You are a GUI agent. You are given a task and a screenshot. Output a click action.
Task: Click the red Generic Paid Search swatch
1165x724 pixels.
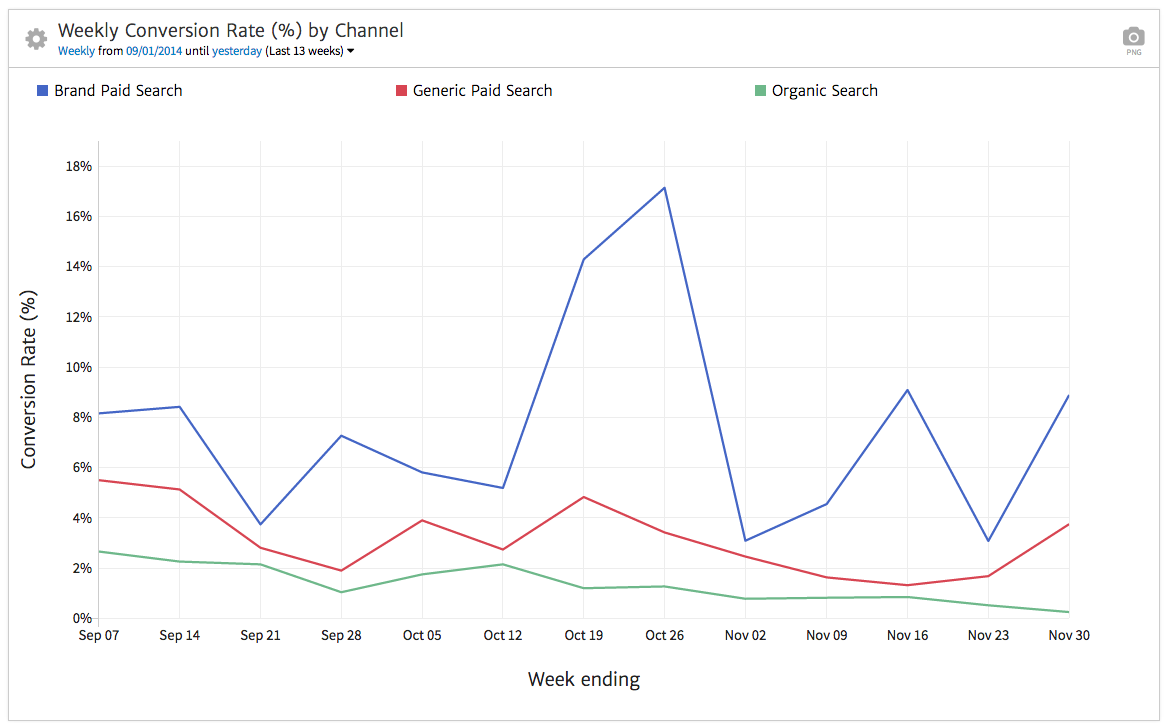[401, 91]
